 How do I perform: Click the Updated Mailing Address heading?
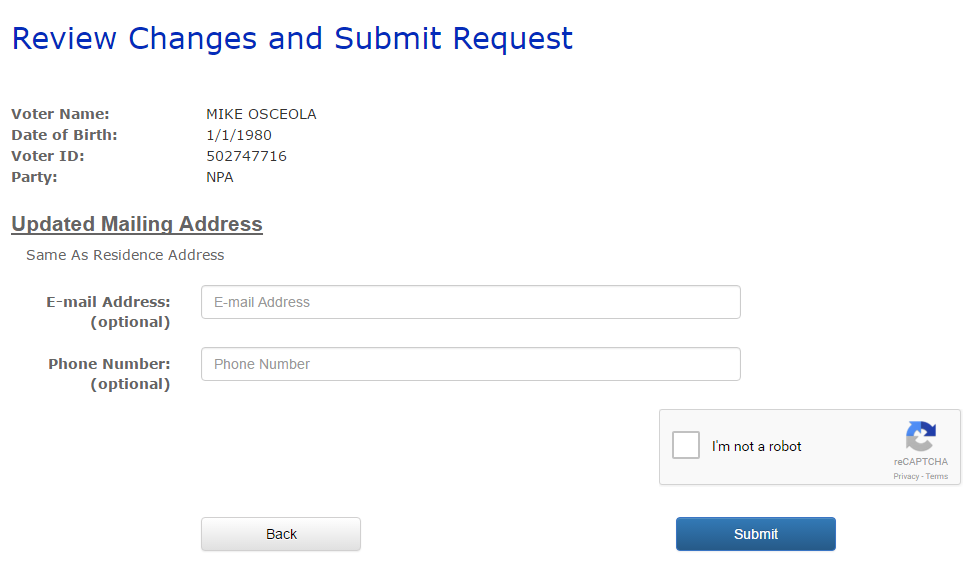click(x=137, y=224)
